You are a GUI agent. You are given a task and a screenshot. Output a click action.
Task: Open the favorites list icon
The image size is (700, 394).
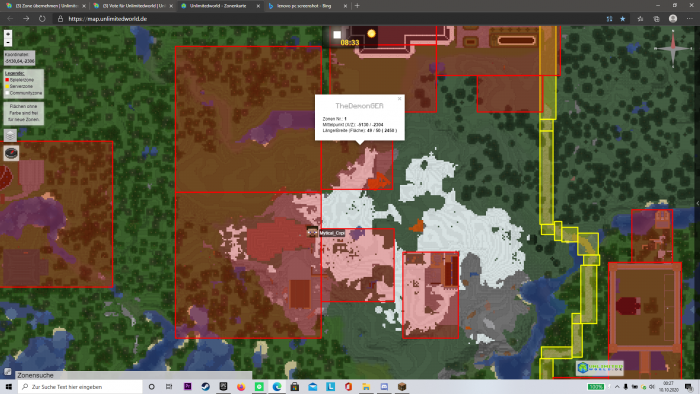640,19
